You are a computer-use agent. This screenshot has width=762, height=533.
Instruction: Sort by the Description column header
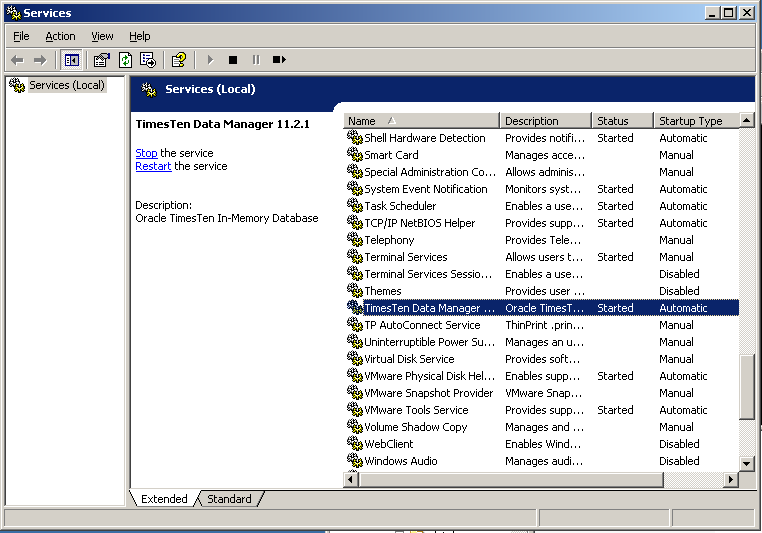tap(546, 120)
